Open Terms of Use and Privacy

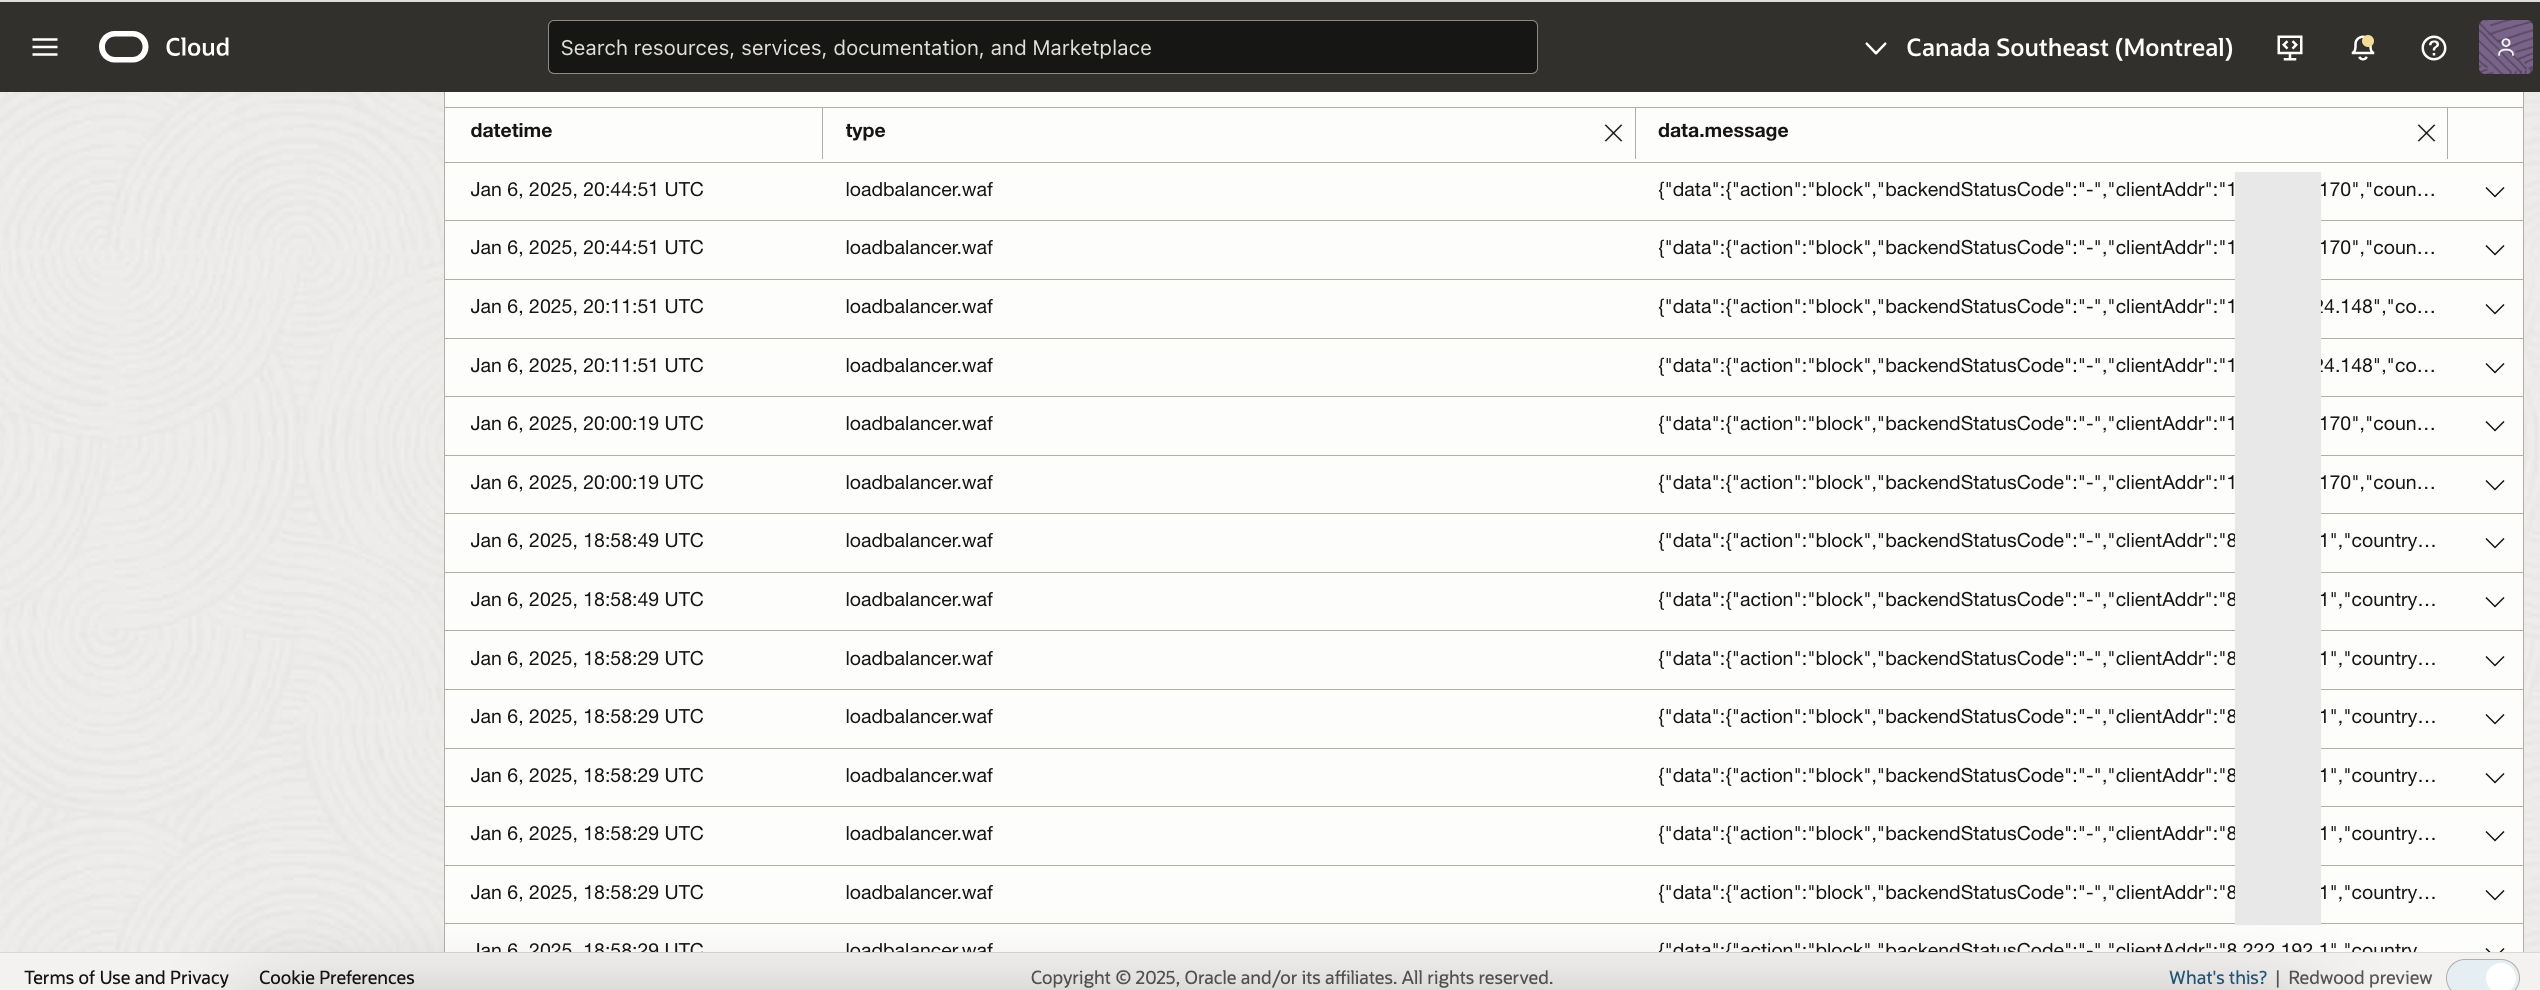[x=126, y=977]
